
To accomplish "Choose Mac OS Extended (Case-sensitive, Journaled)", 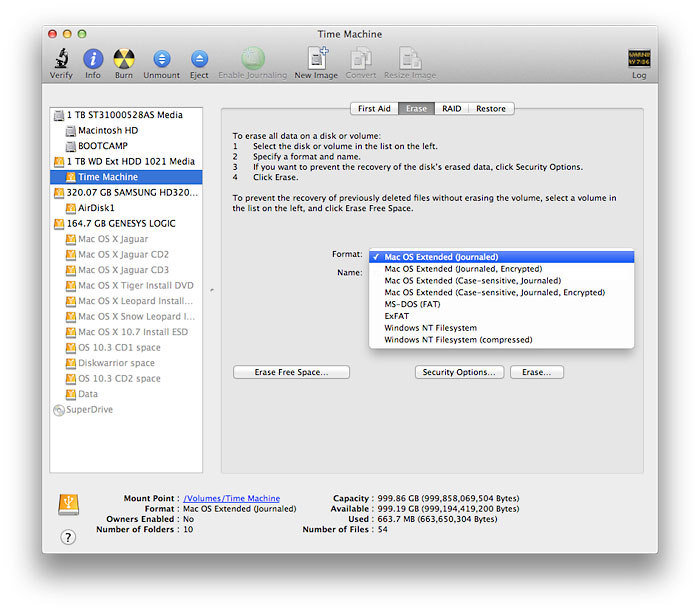I will click(x=501, y=281).
